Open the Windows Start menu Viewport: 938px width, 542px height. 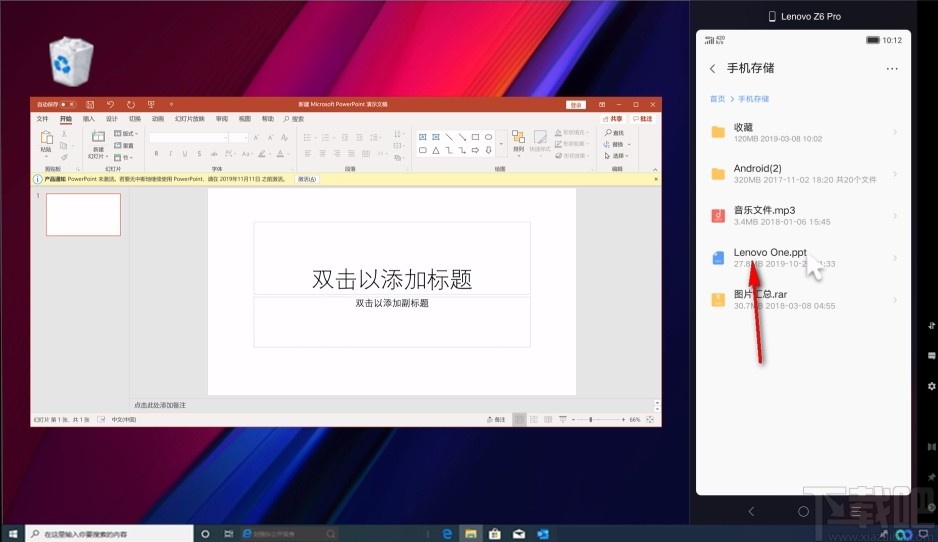(12, 534)
